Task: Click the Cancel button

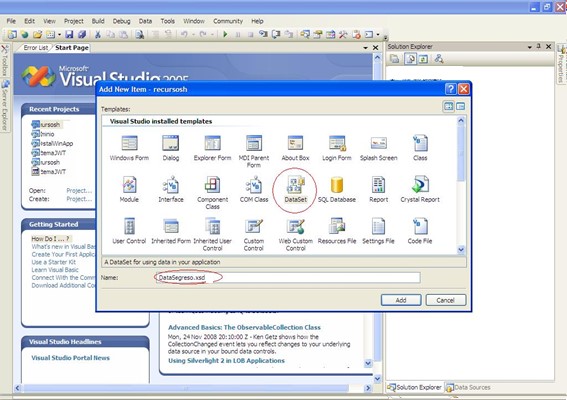Action: point(446,300)
